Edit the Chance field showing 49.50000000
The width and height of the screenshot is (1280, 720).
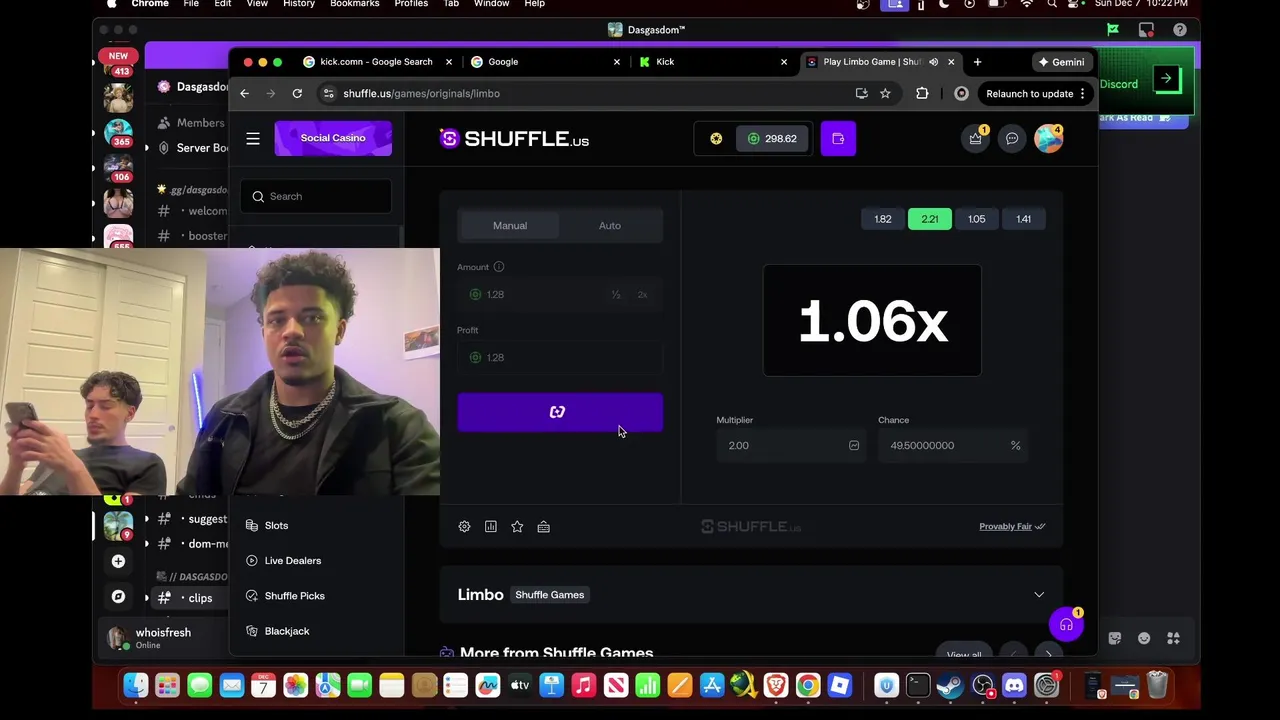tap(952, 445)
